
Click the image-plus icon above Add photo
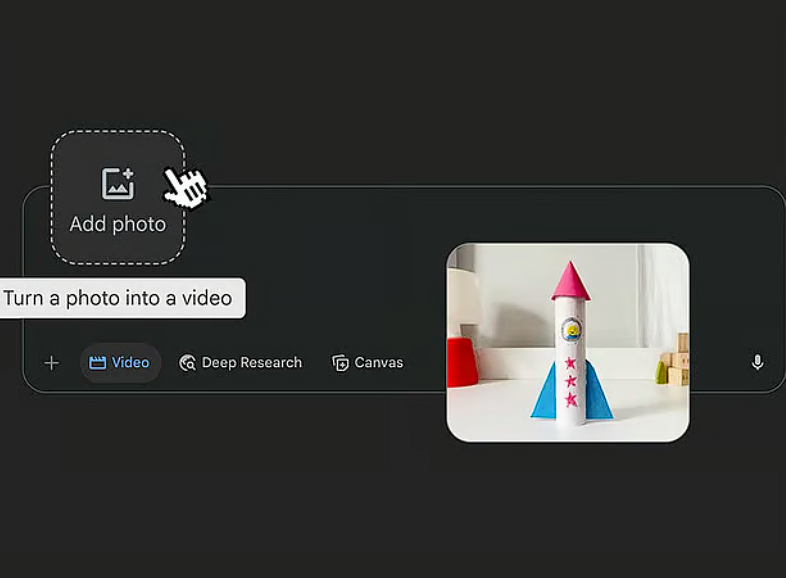pyautogui.click(x=118, y=184)
